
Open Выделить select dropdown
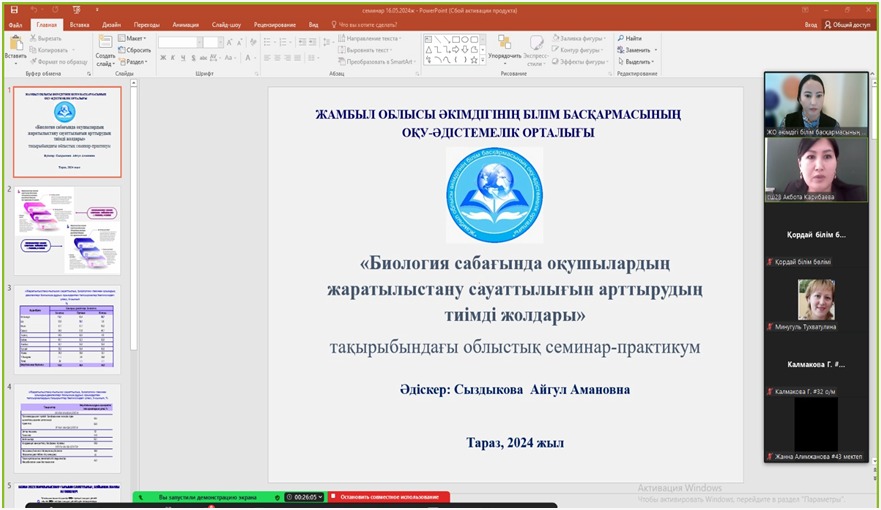pos(636,62)
